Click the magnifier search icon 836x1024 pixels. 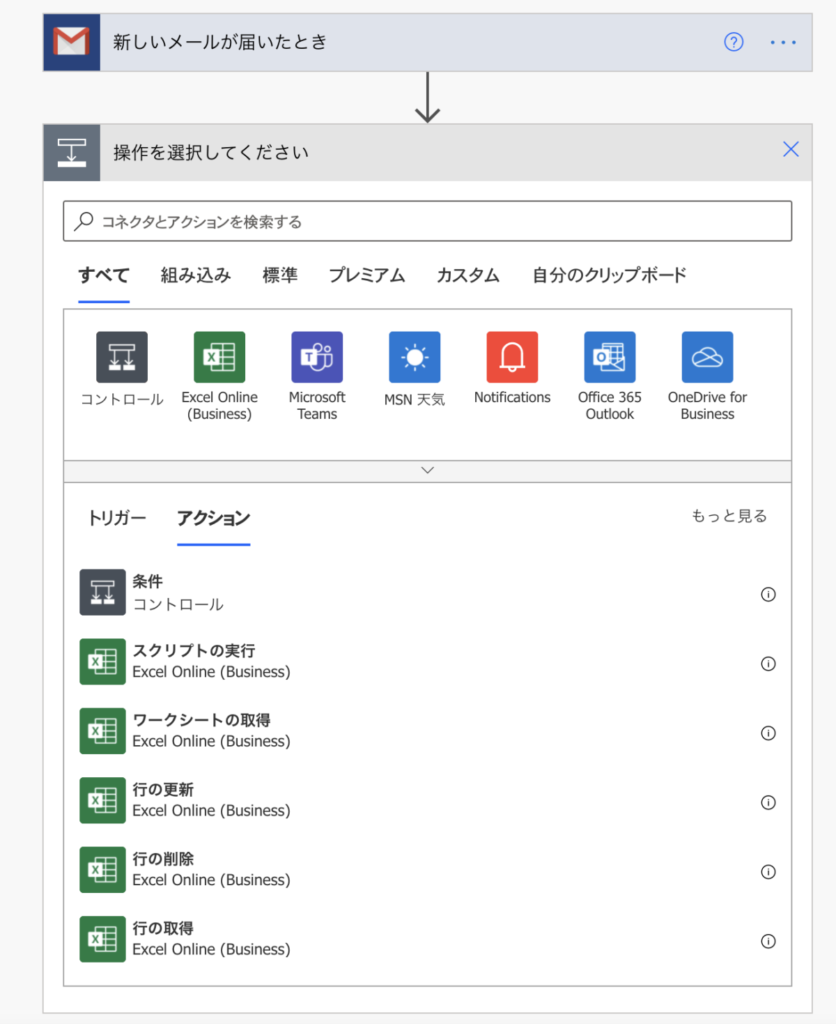tap(84, 221)
